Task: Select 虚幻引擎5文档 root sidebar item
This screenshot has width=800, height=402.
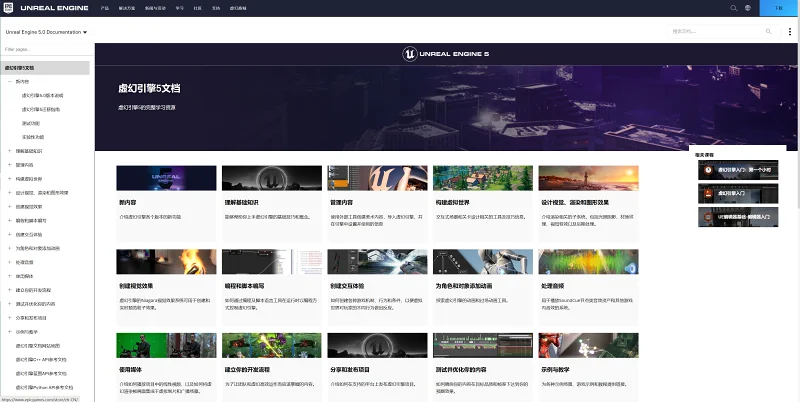Action: 45,68
